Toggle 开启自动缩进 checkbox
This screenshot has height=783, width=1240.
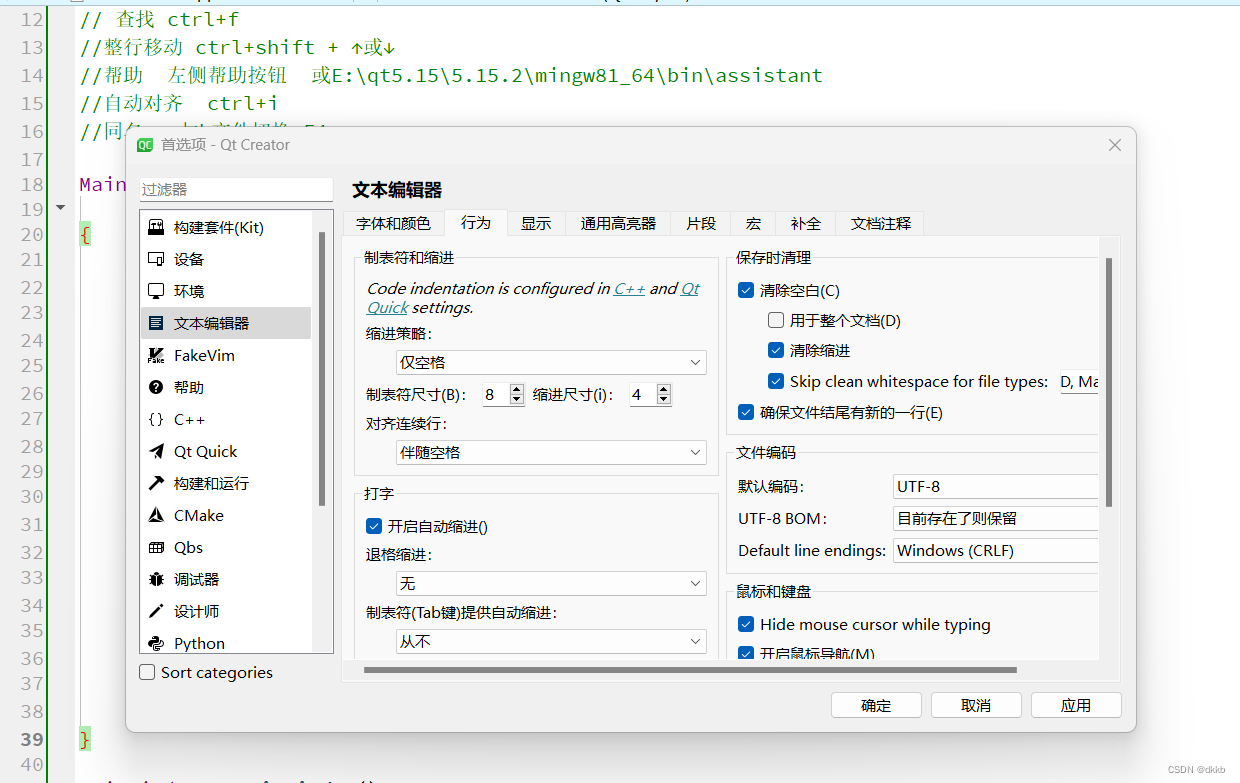coord(374,526)
